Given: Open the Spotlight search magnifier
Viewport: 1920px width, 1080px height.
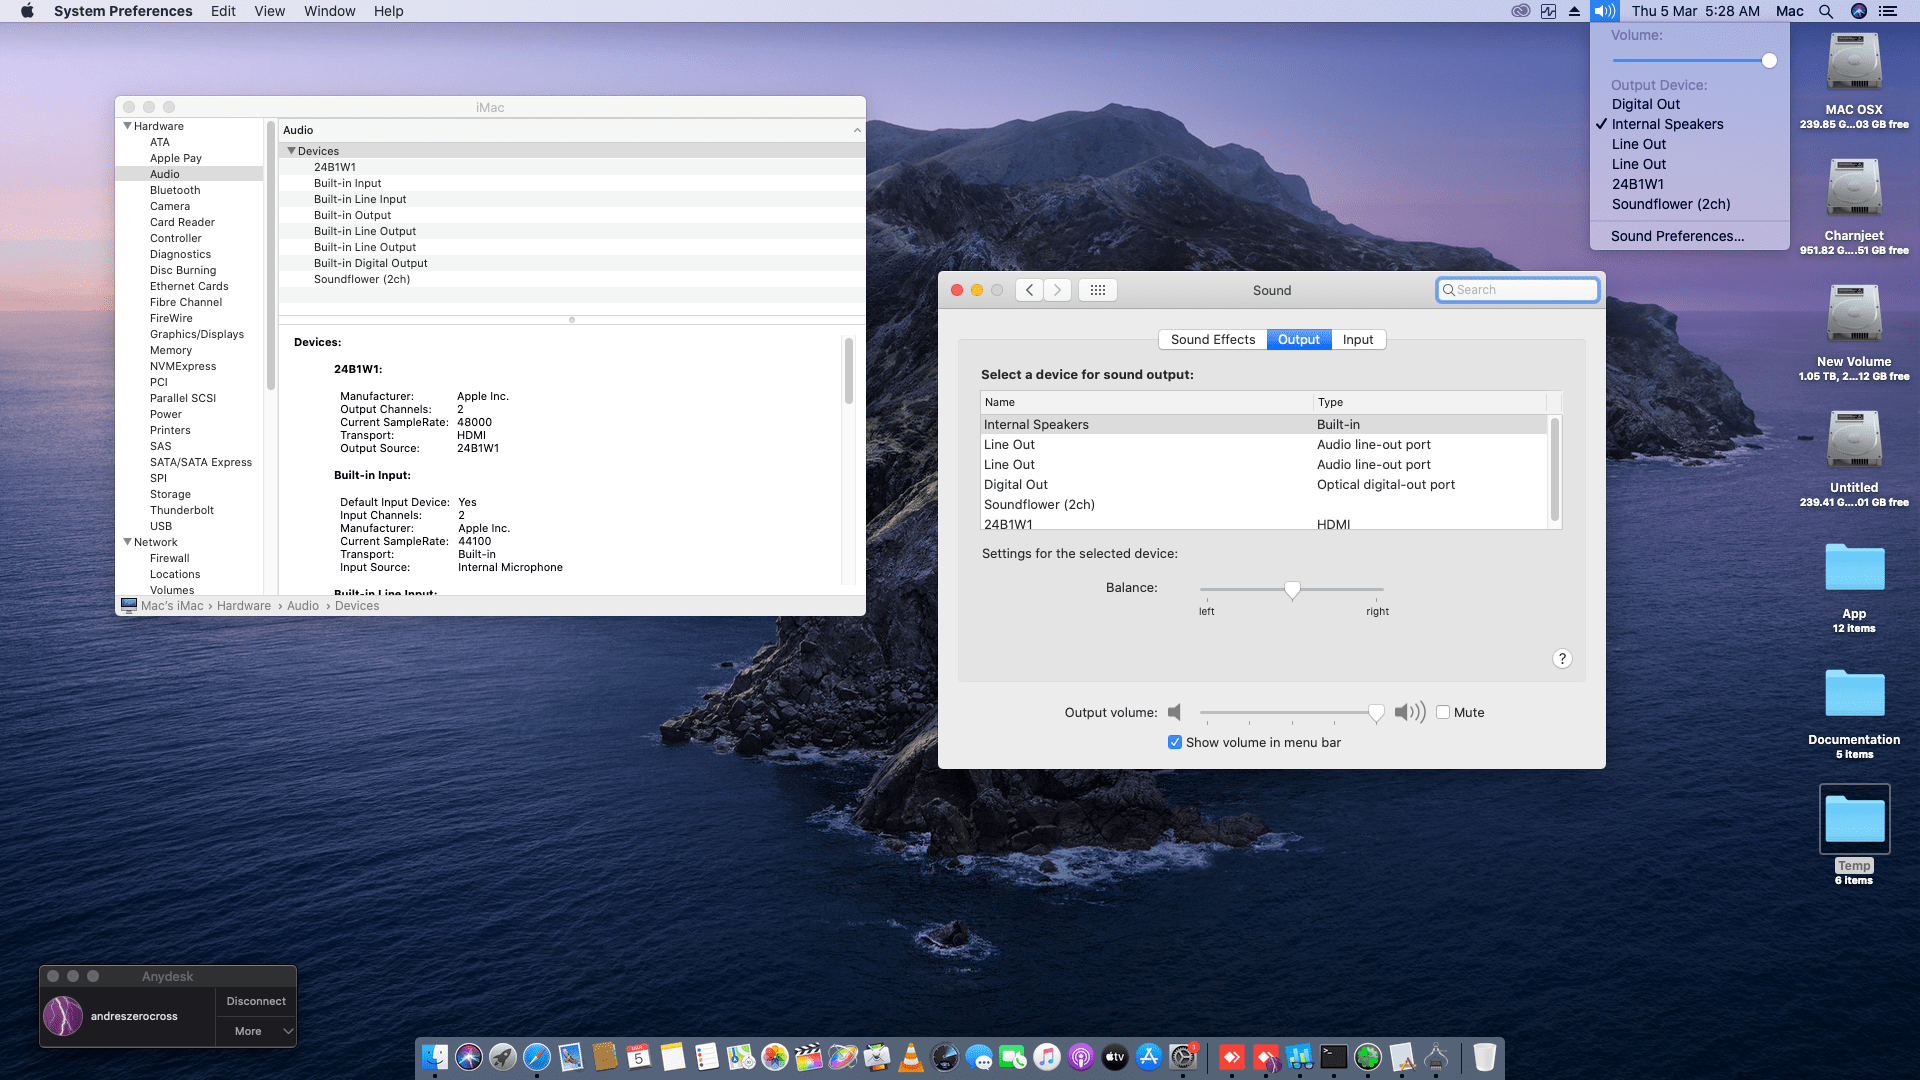Looking at the screenshot, I should [1826, 11].
